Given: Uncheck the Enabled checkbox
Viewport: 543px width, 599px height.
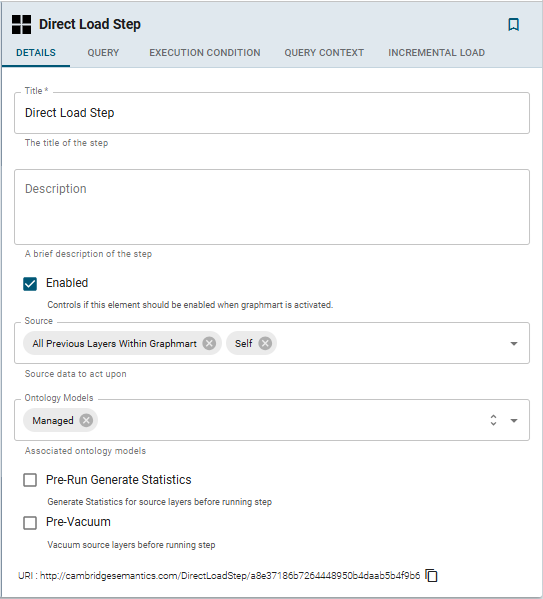Looking at the screenshot, I should pos(30,284).
